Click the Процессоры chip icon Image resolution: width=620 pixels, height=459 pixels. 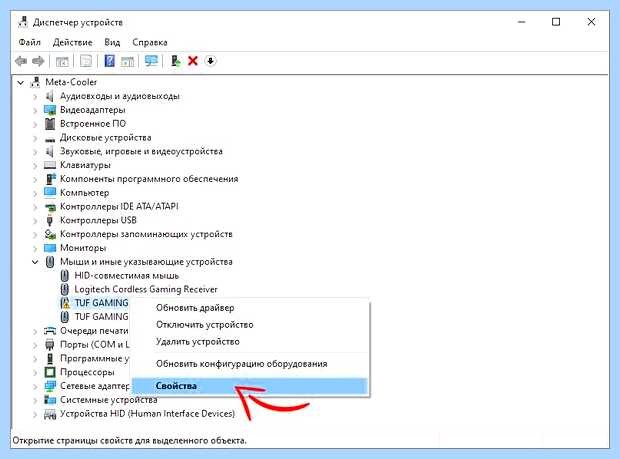(x=50, y=372)
